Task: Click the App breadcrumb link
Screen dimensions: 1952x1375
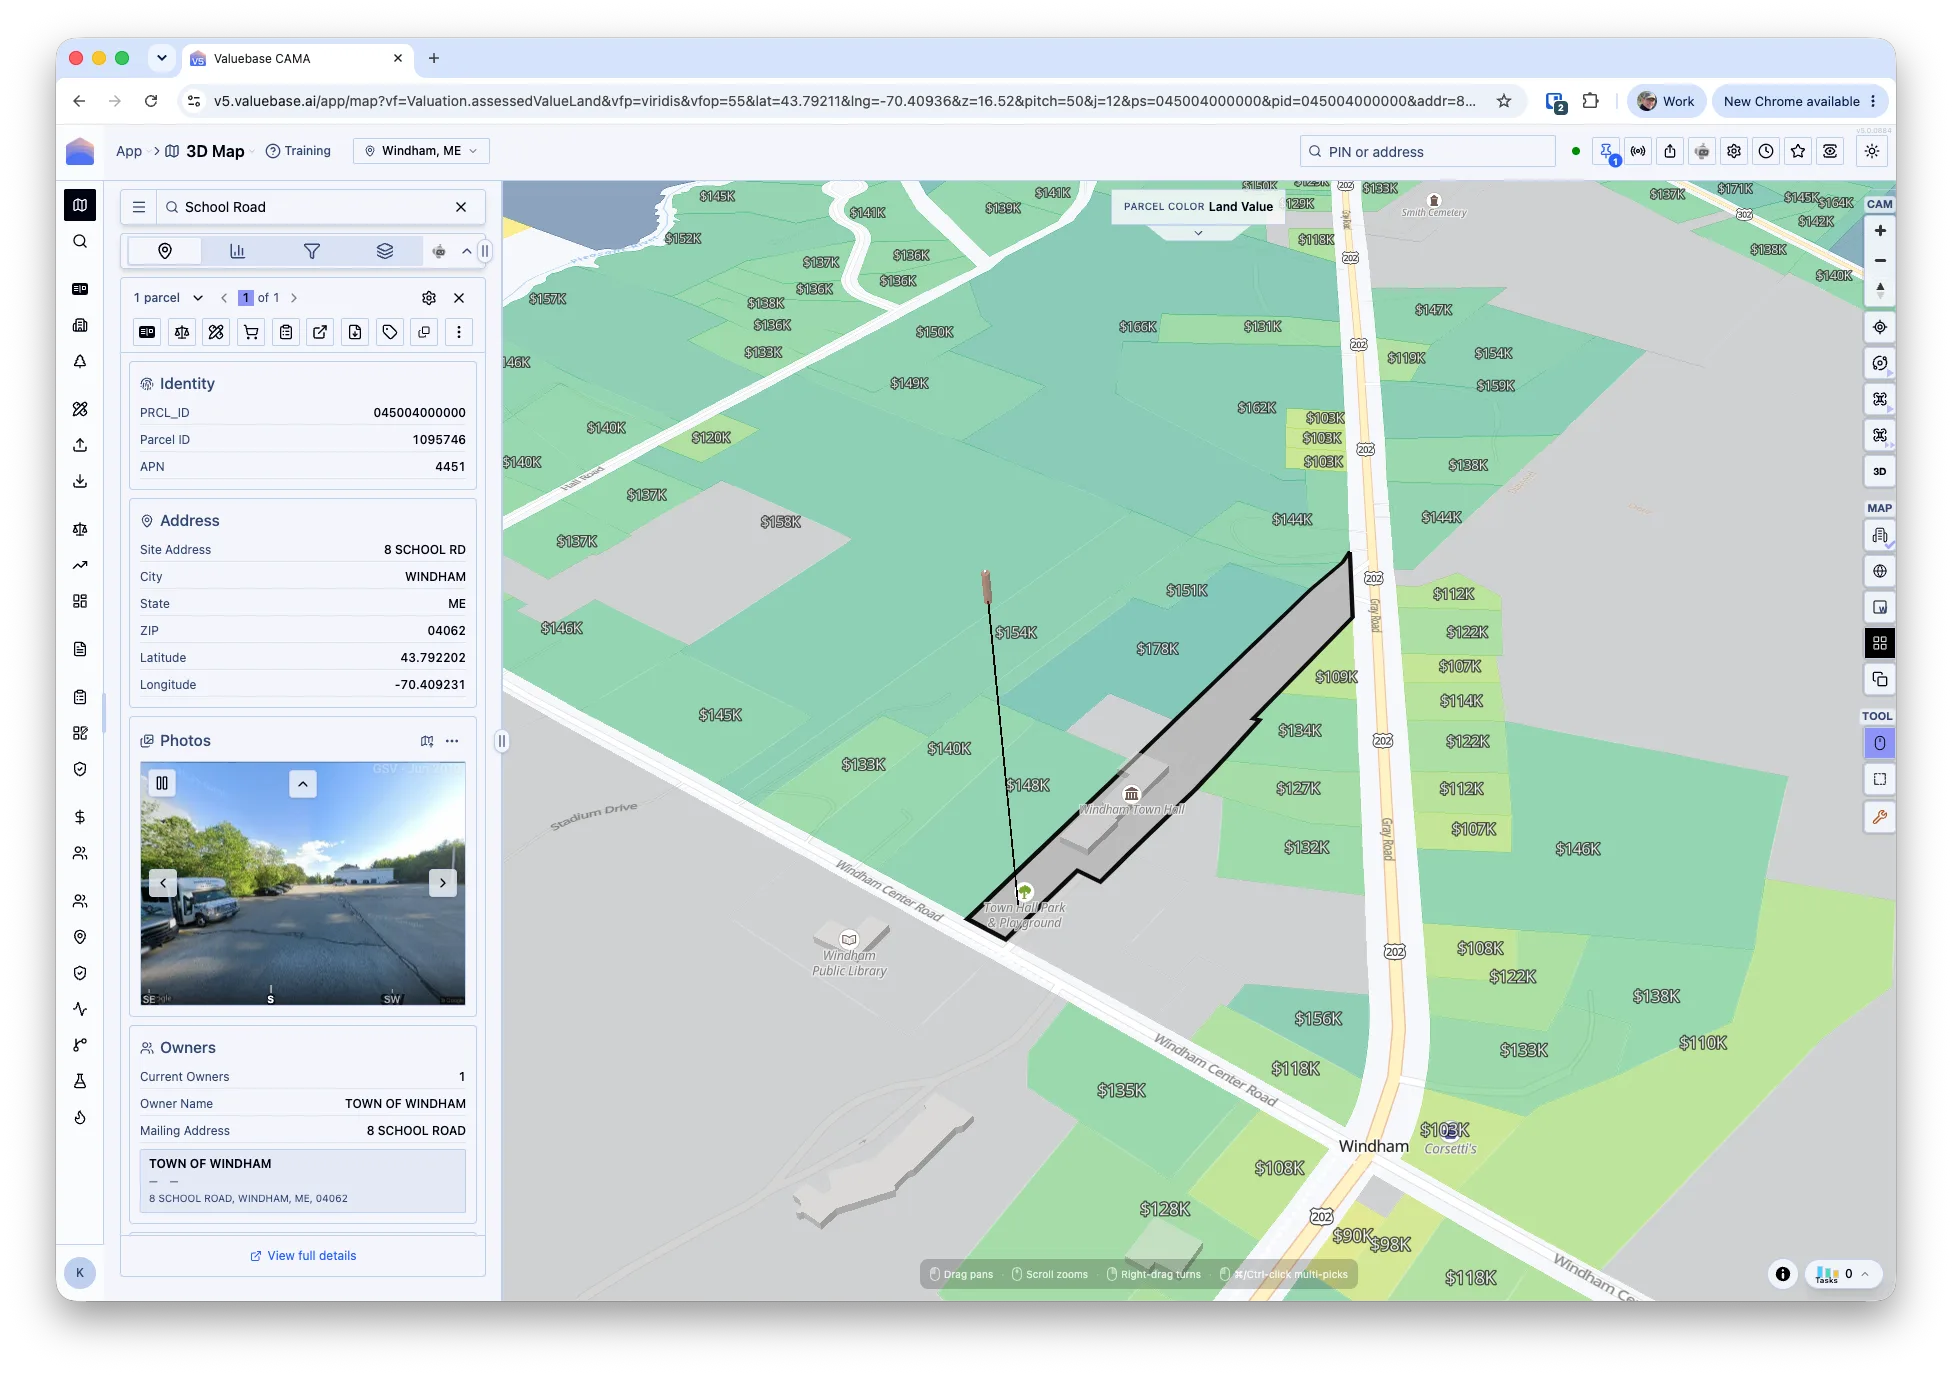Action: pos(129,151)
